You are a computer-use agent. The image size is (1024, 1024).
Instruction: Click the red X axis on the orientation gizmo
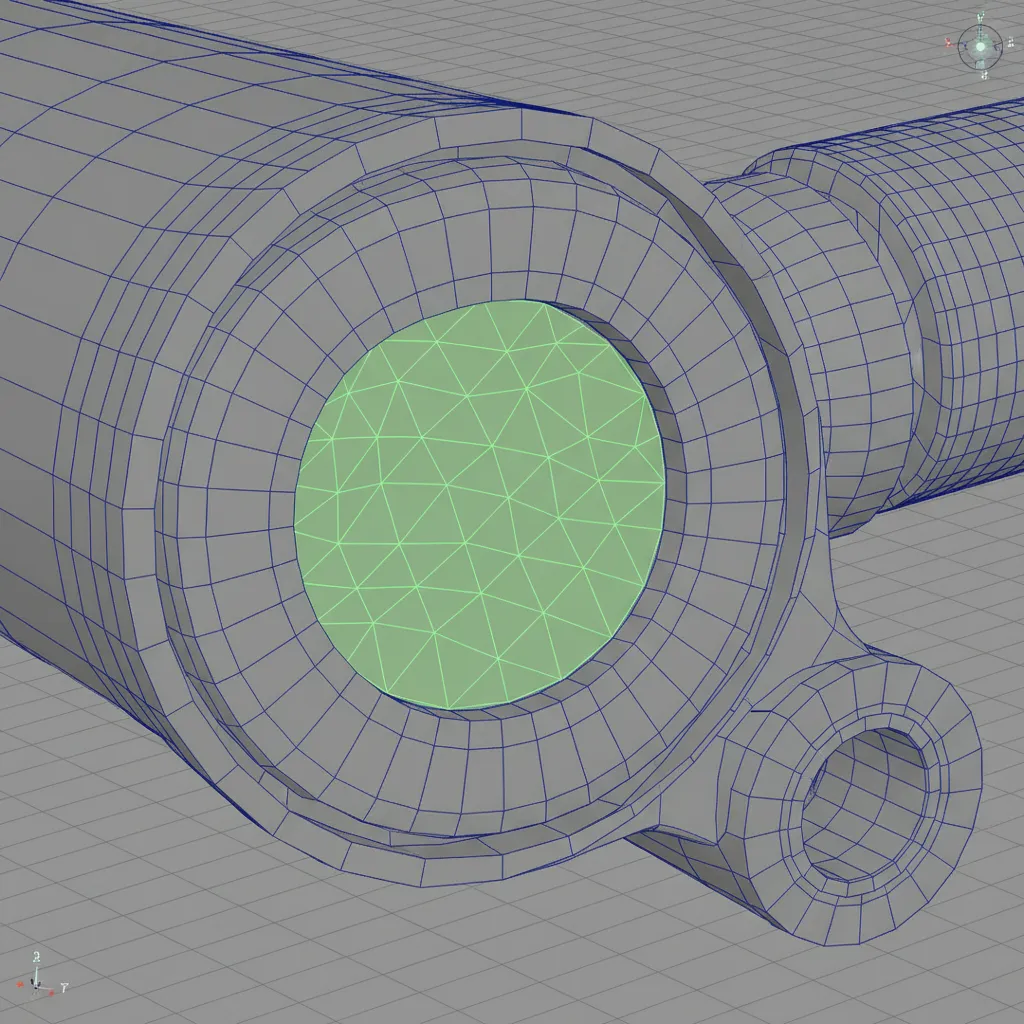[x=948, y=43]
